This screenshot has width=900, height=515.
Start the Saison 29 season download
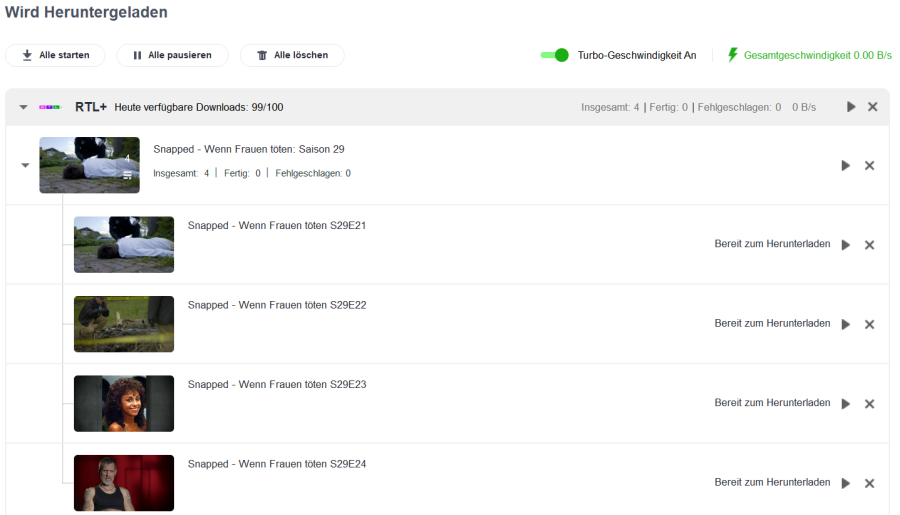846,166
